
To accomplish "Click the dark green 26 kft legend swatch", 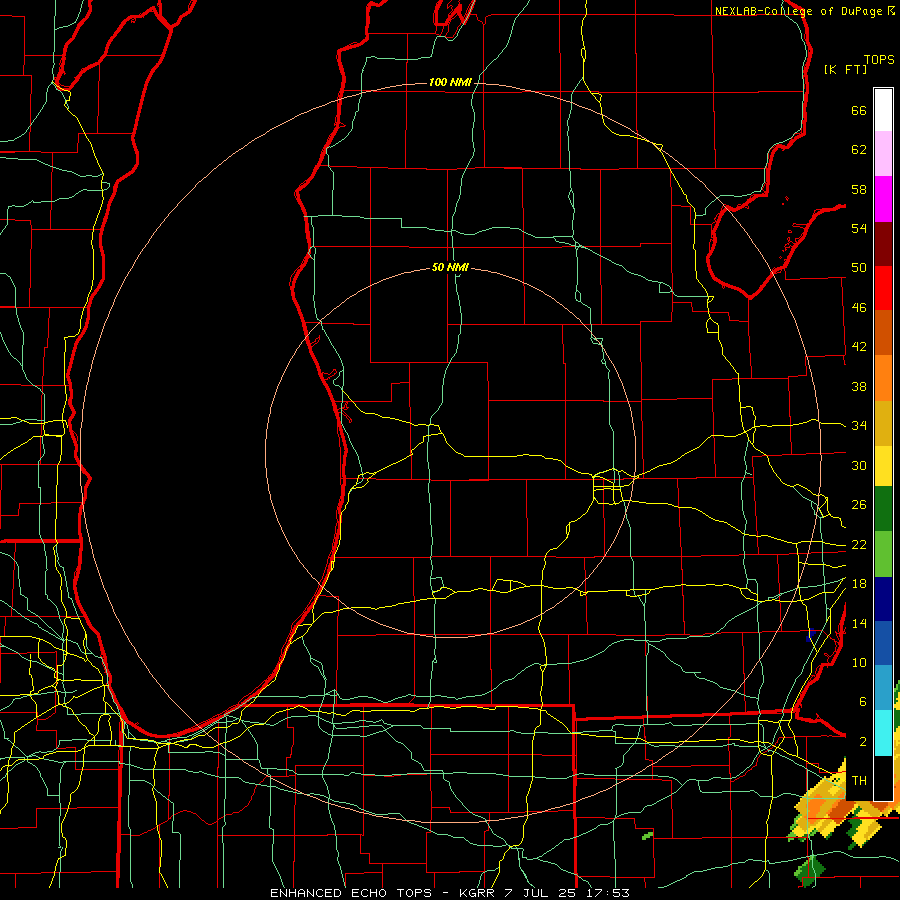I will click(883, 509).
